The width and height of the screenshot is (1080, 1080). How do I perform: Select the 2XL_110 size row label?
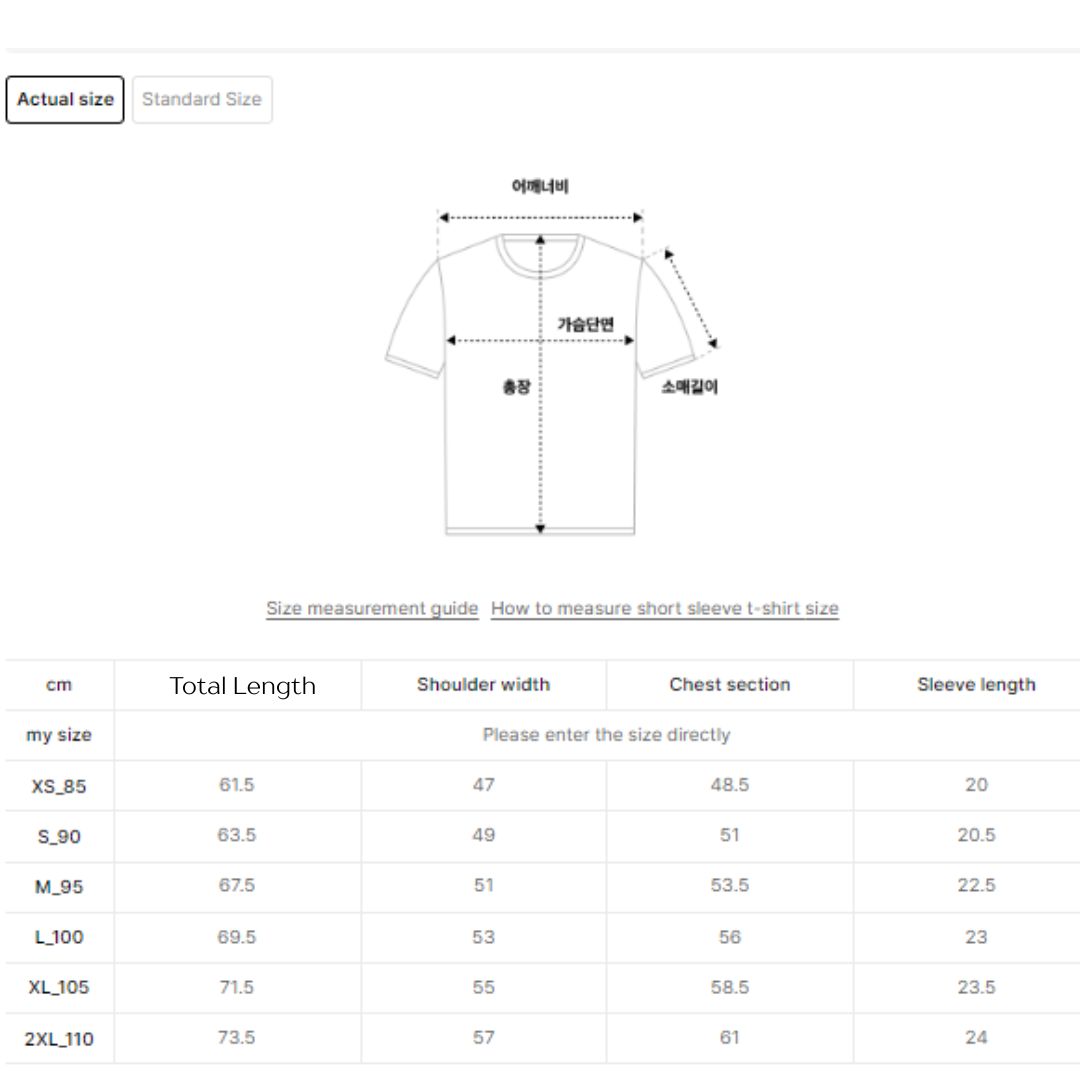pos(59,1039)
